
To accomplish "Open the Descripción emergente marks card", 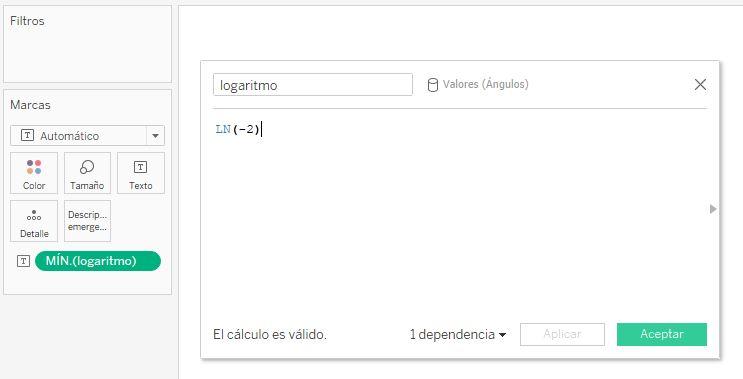I will click(x=87, y=221).
